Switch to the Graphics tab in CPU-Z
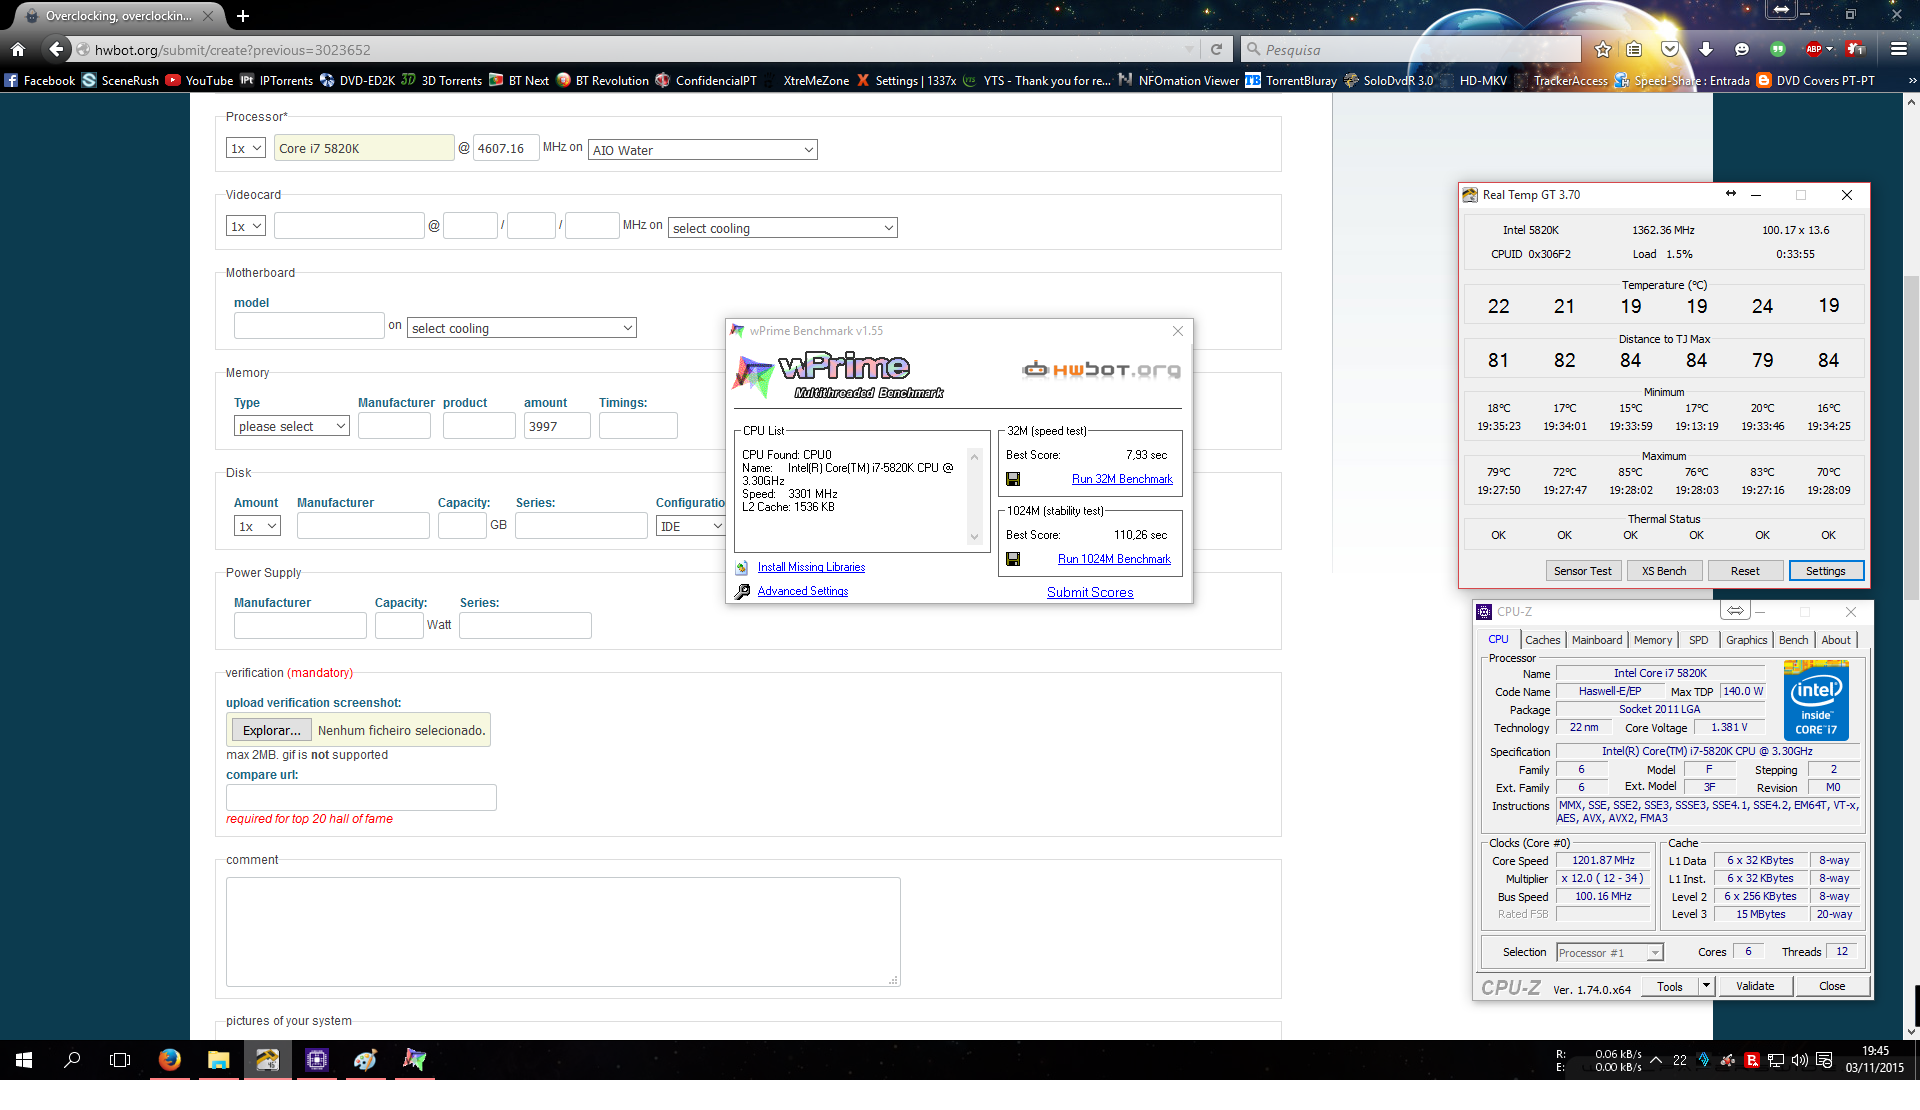This screenshot has width=1920, height=1110. click(1747, 640)
